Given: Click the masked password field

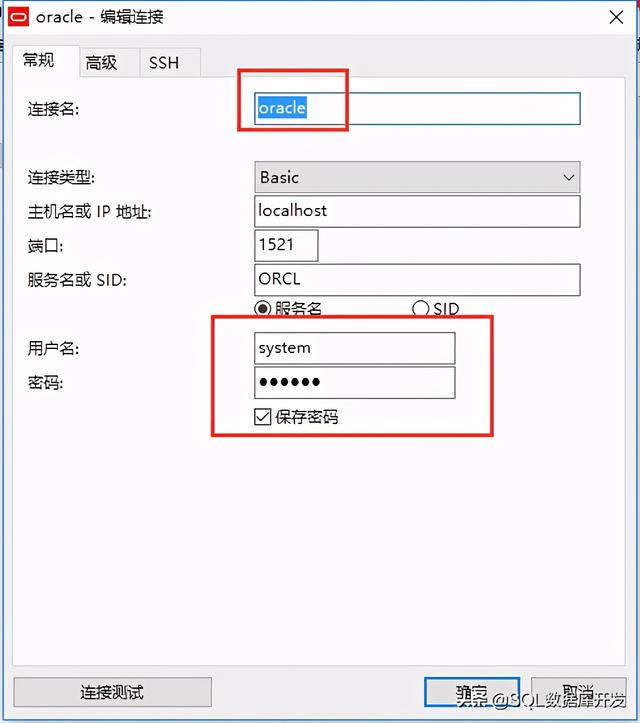Looking at the screenshot, I should click(355, 383).
